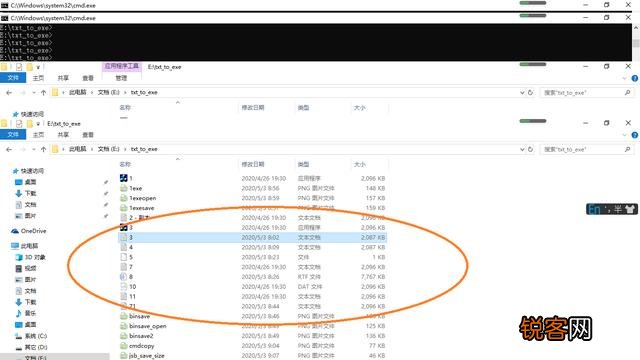
Task: Click cmd window vertical scrollbar
Action: [636, 43]
